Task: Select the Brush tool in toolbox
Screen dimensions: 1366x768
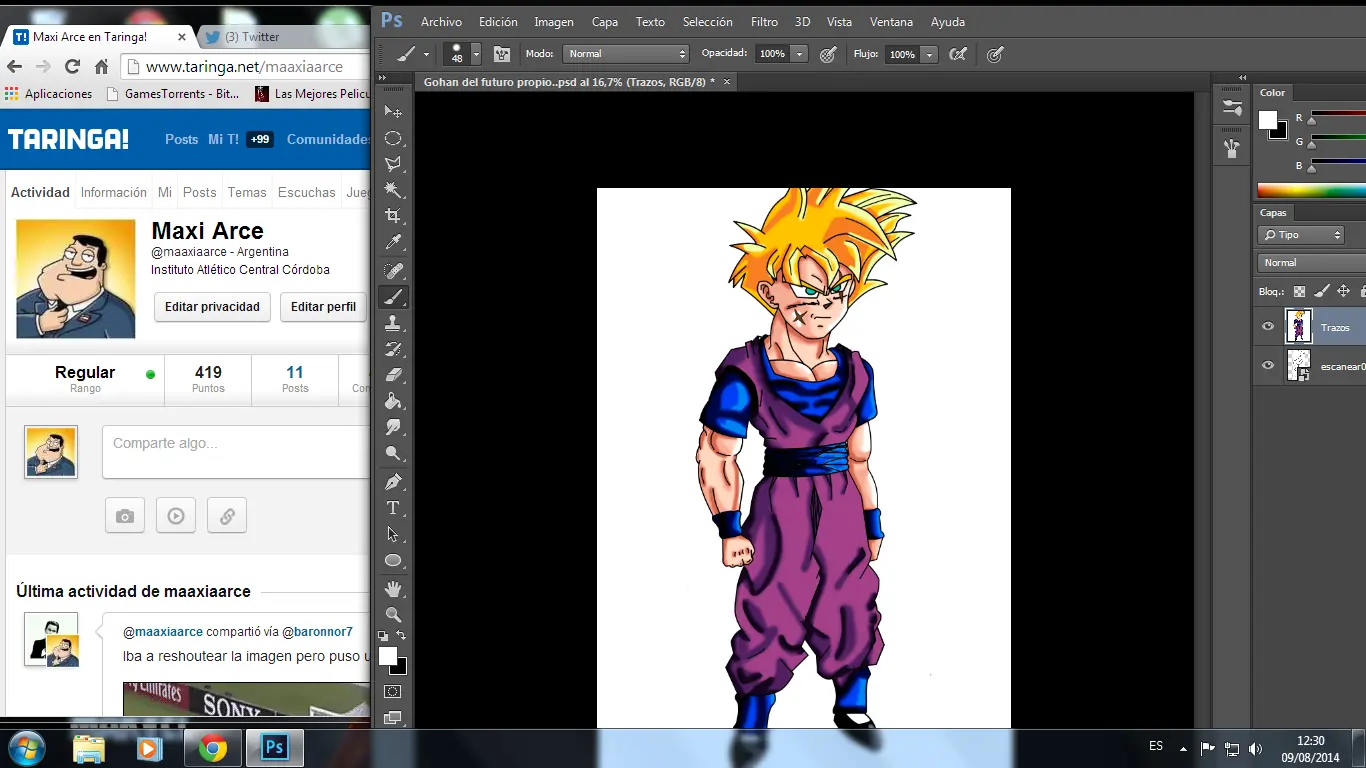Action: (393, 297)
